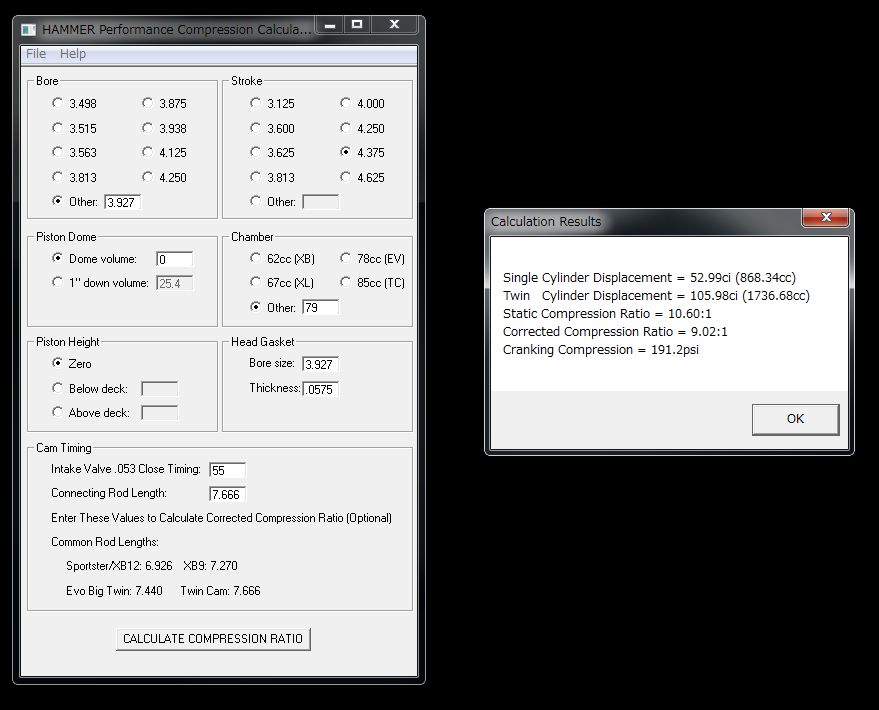The height and width of the screenshot is (710, 879).
Task: Click the Intake Valve Close Timing field
Action: point(227,470)
